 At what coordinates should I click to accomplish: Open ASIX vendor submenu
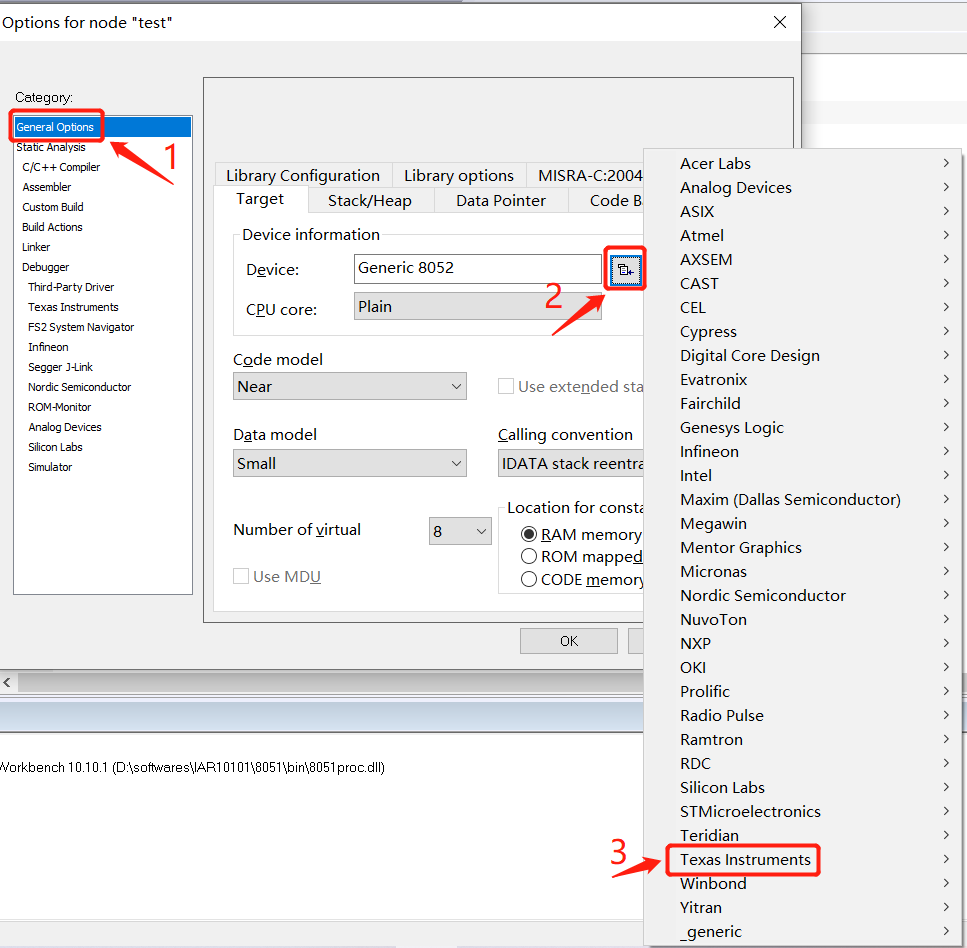(x=802, y=212)
